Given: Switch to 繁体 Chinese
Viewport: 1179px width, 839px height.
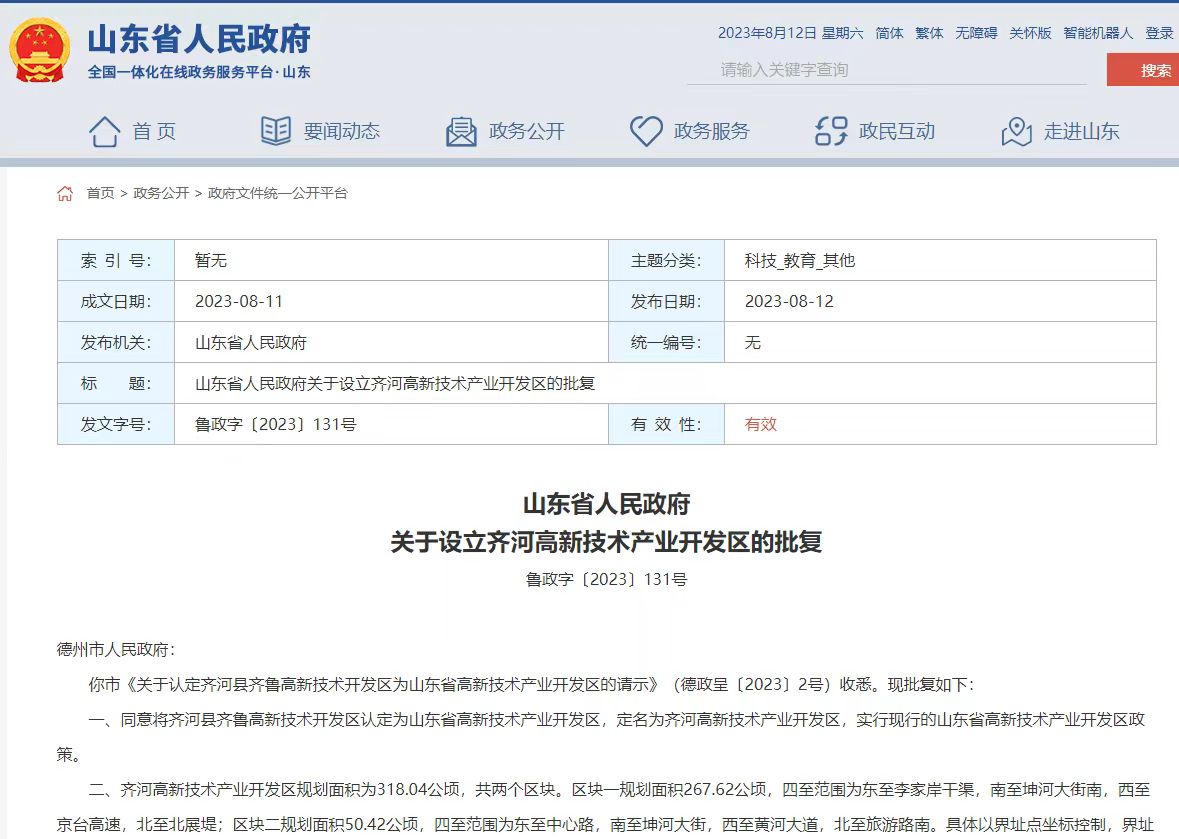Looking at the screenshot, I should click(929, 33).
